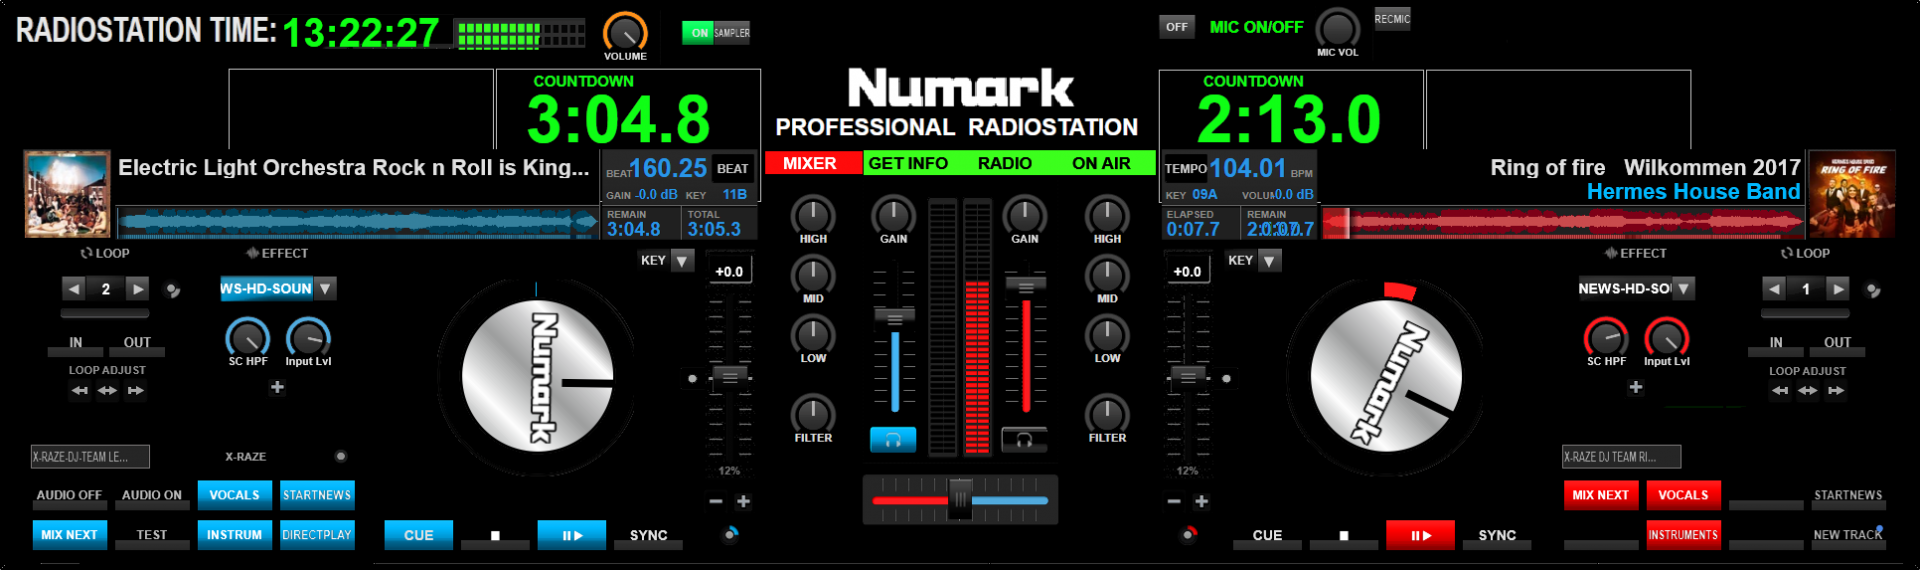
Task: Click the master VOLUME knob
Action: pos(625,32)
